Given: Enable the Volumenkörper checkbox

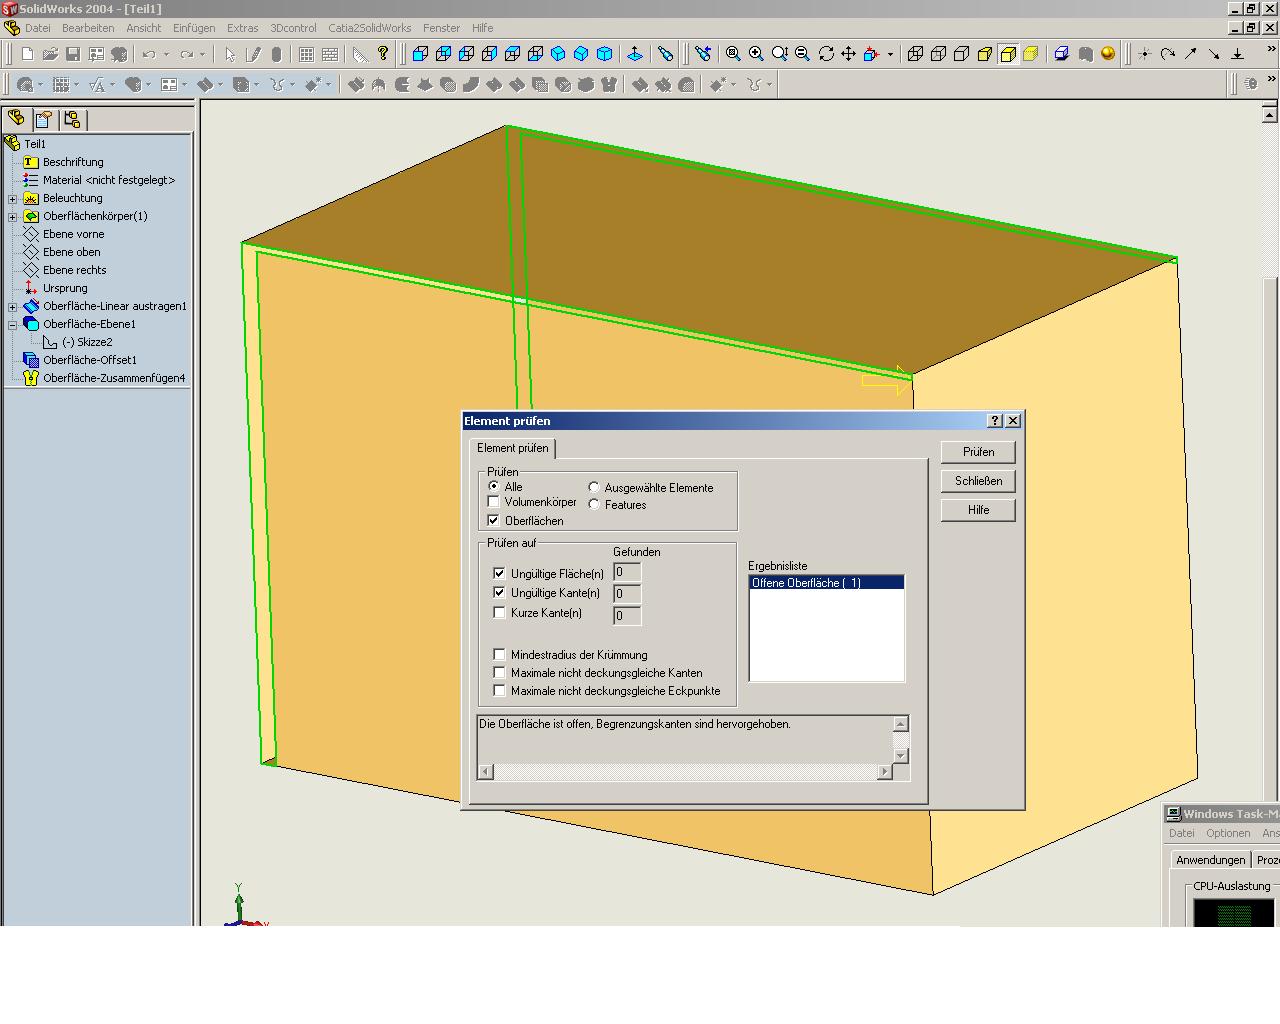Looking at the screenshot, I should coord(494,502).
